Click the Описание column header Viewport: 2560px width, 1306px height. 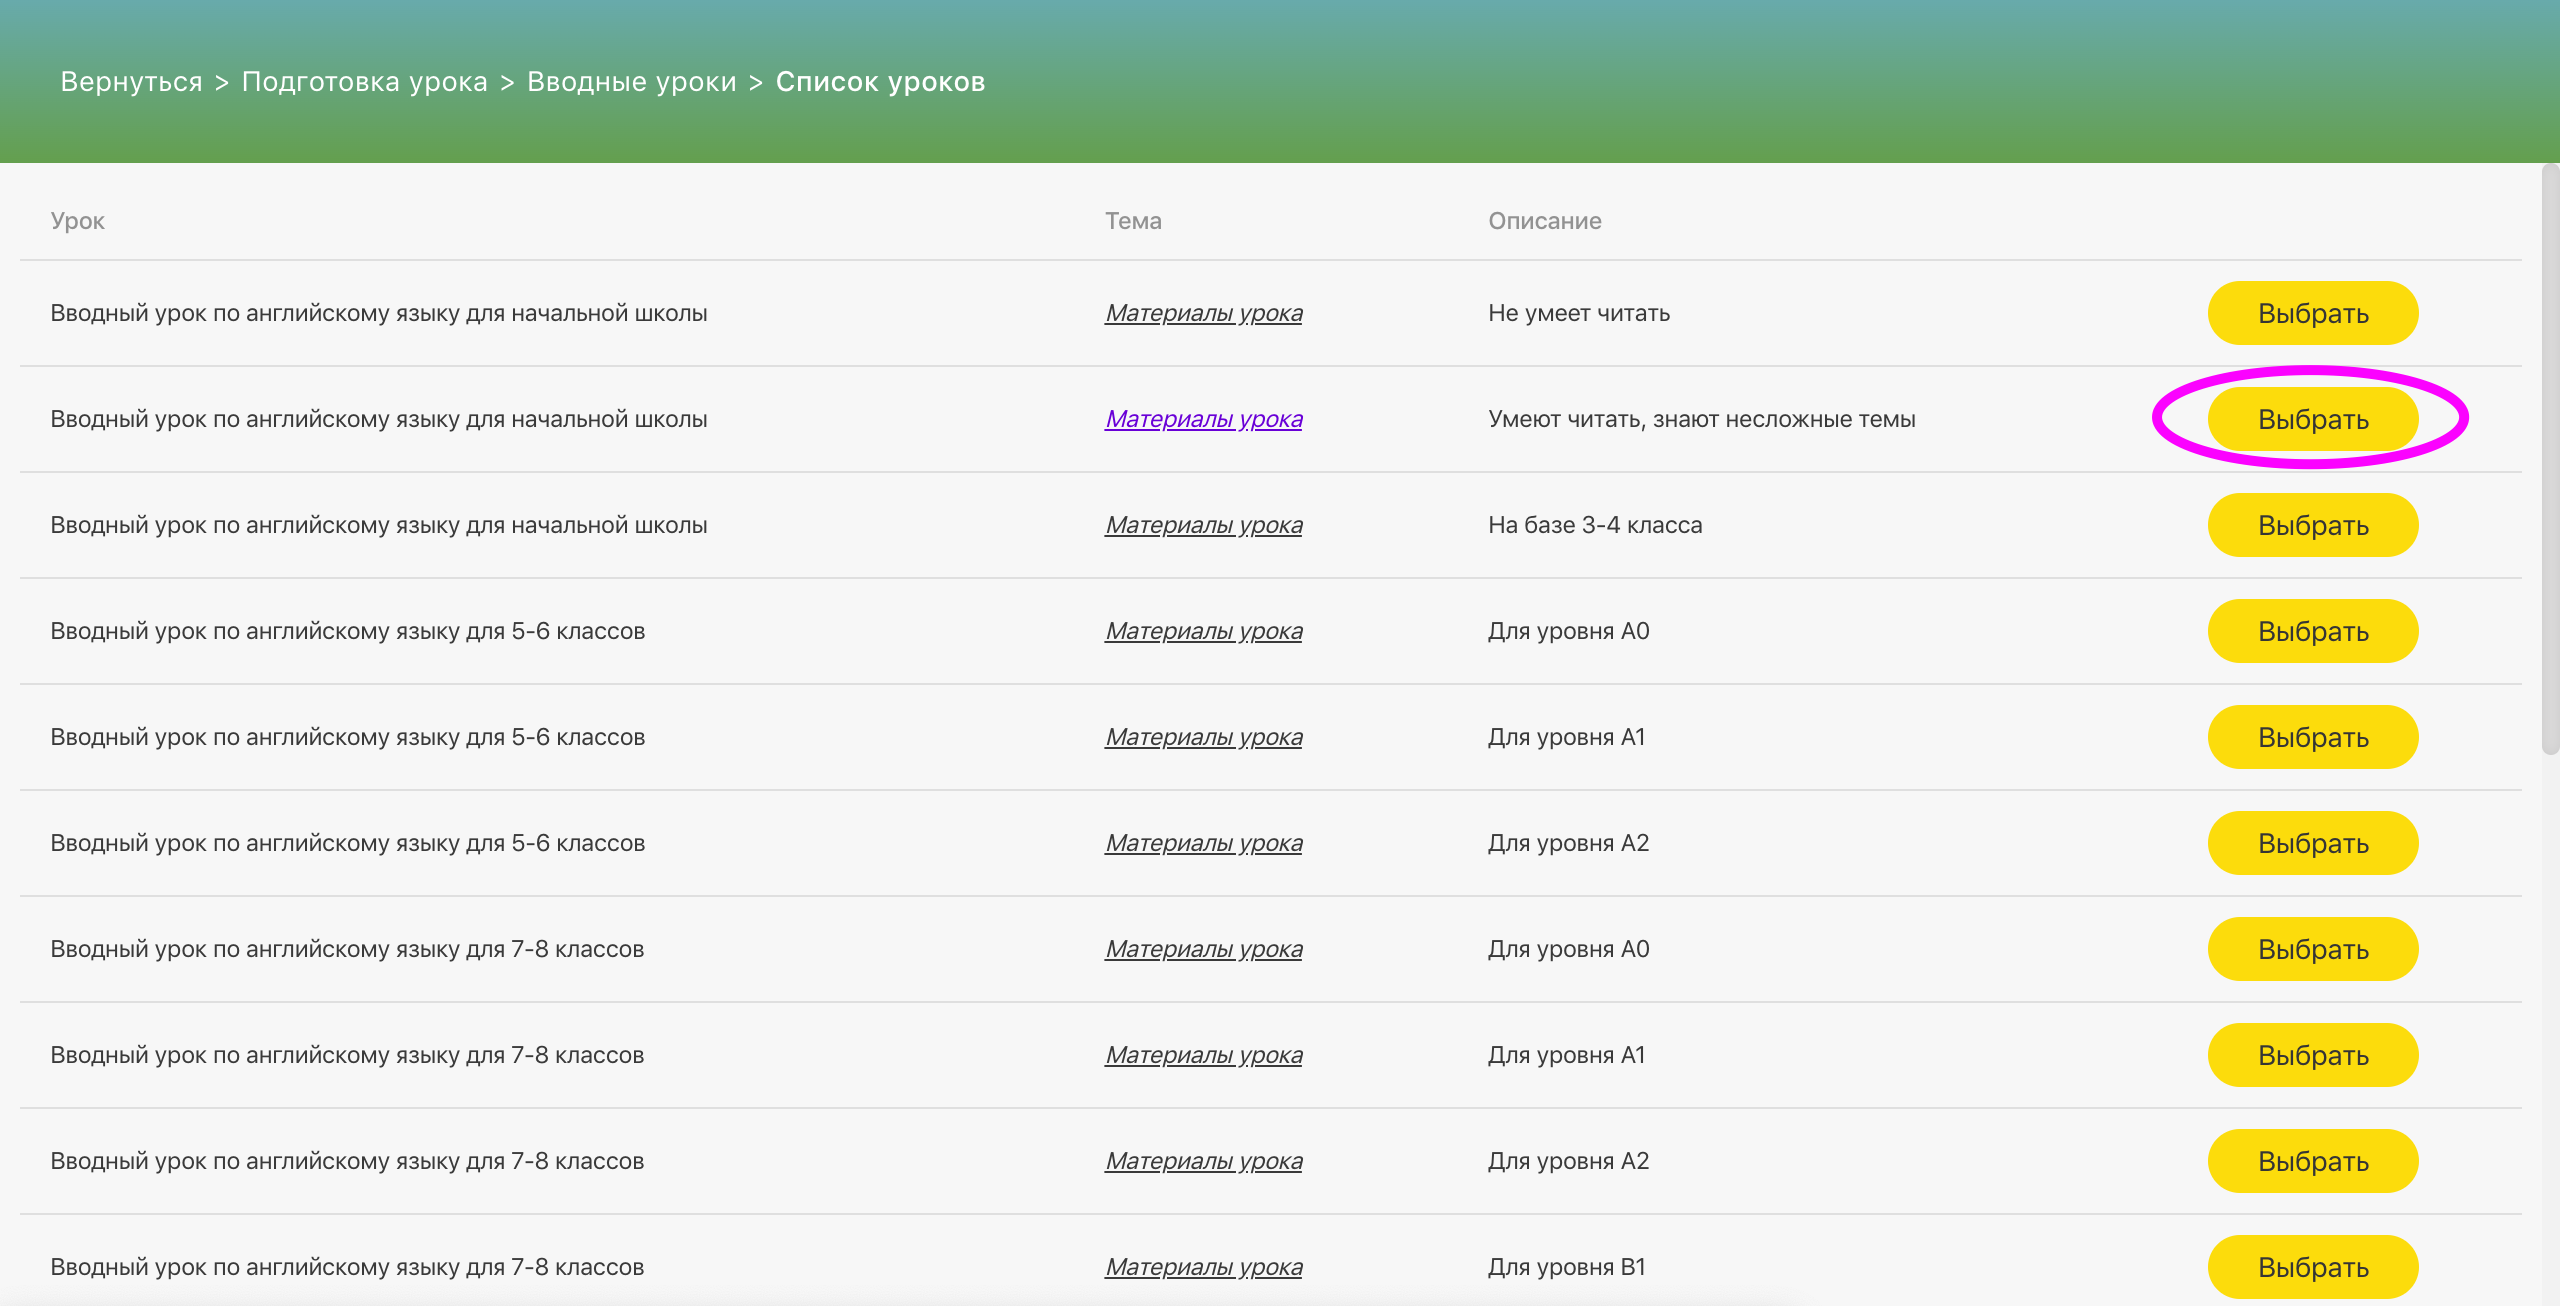[1545, 221]
